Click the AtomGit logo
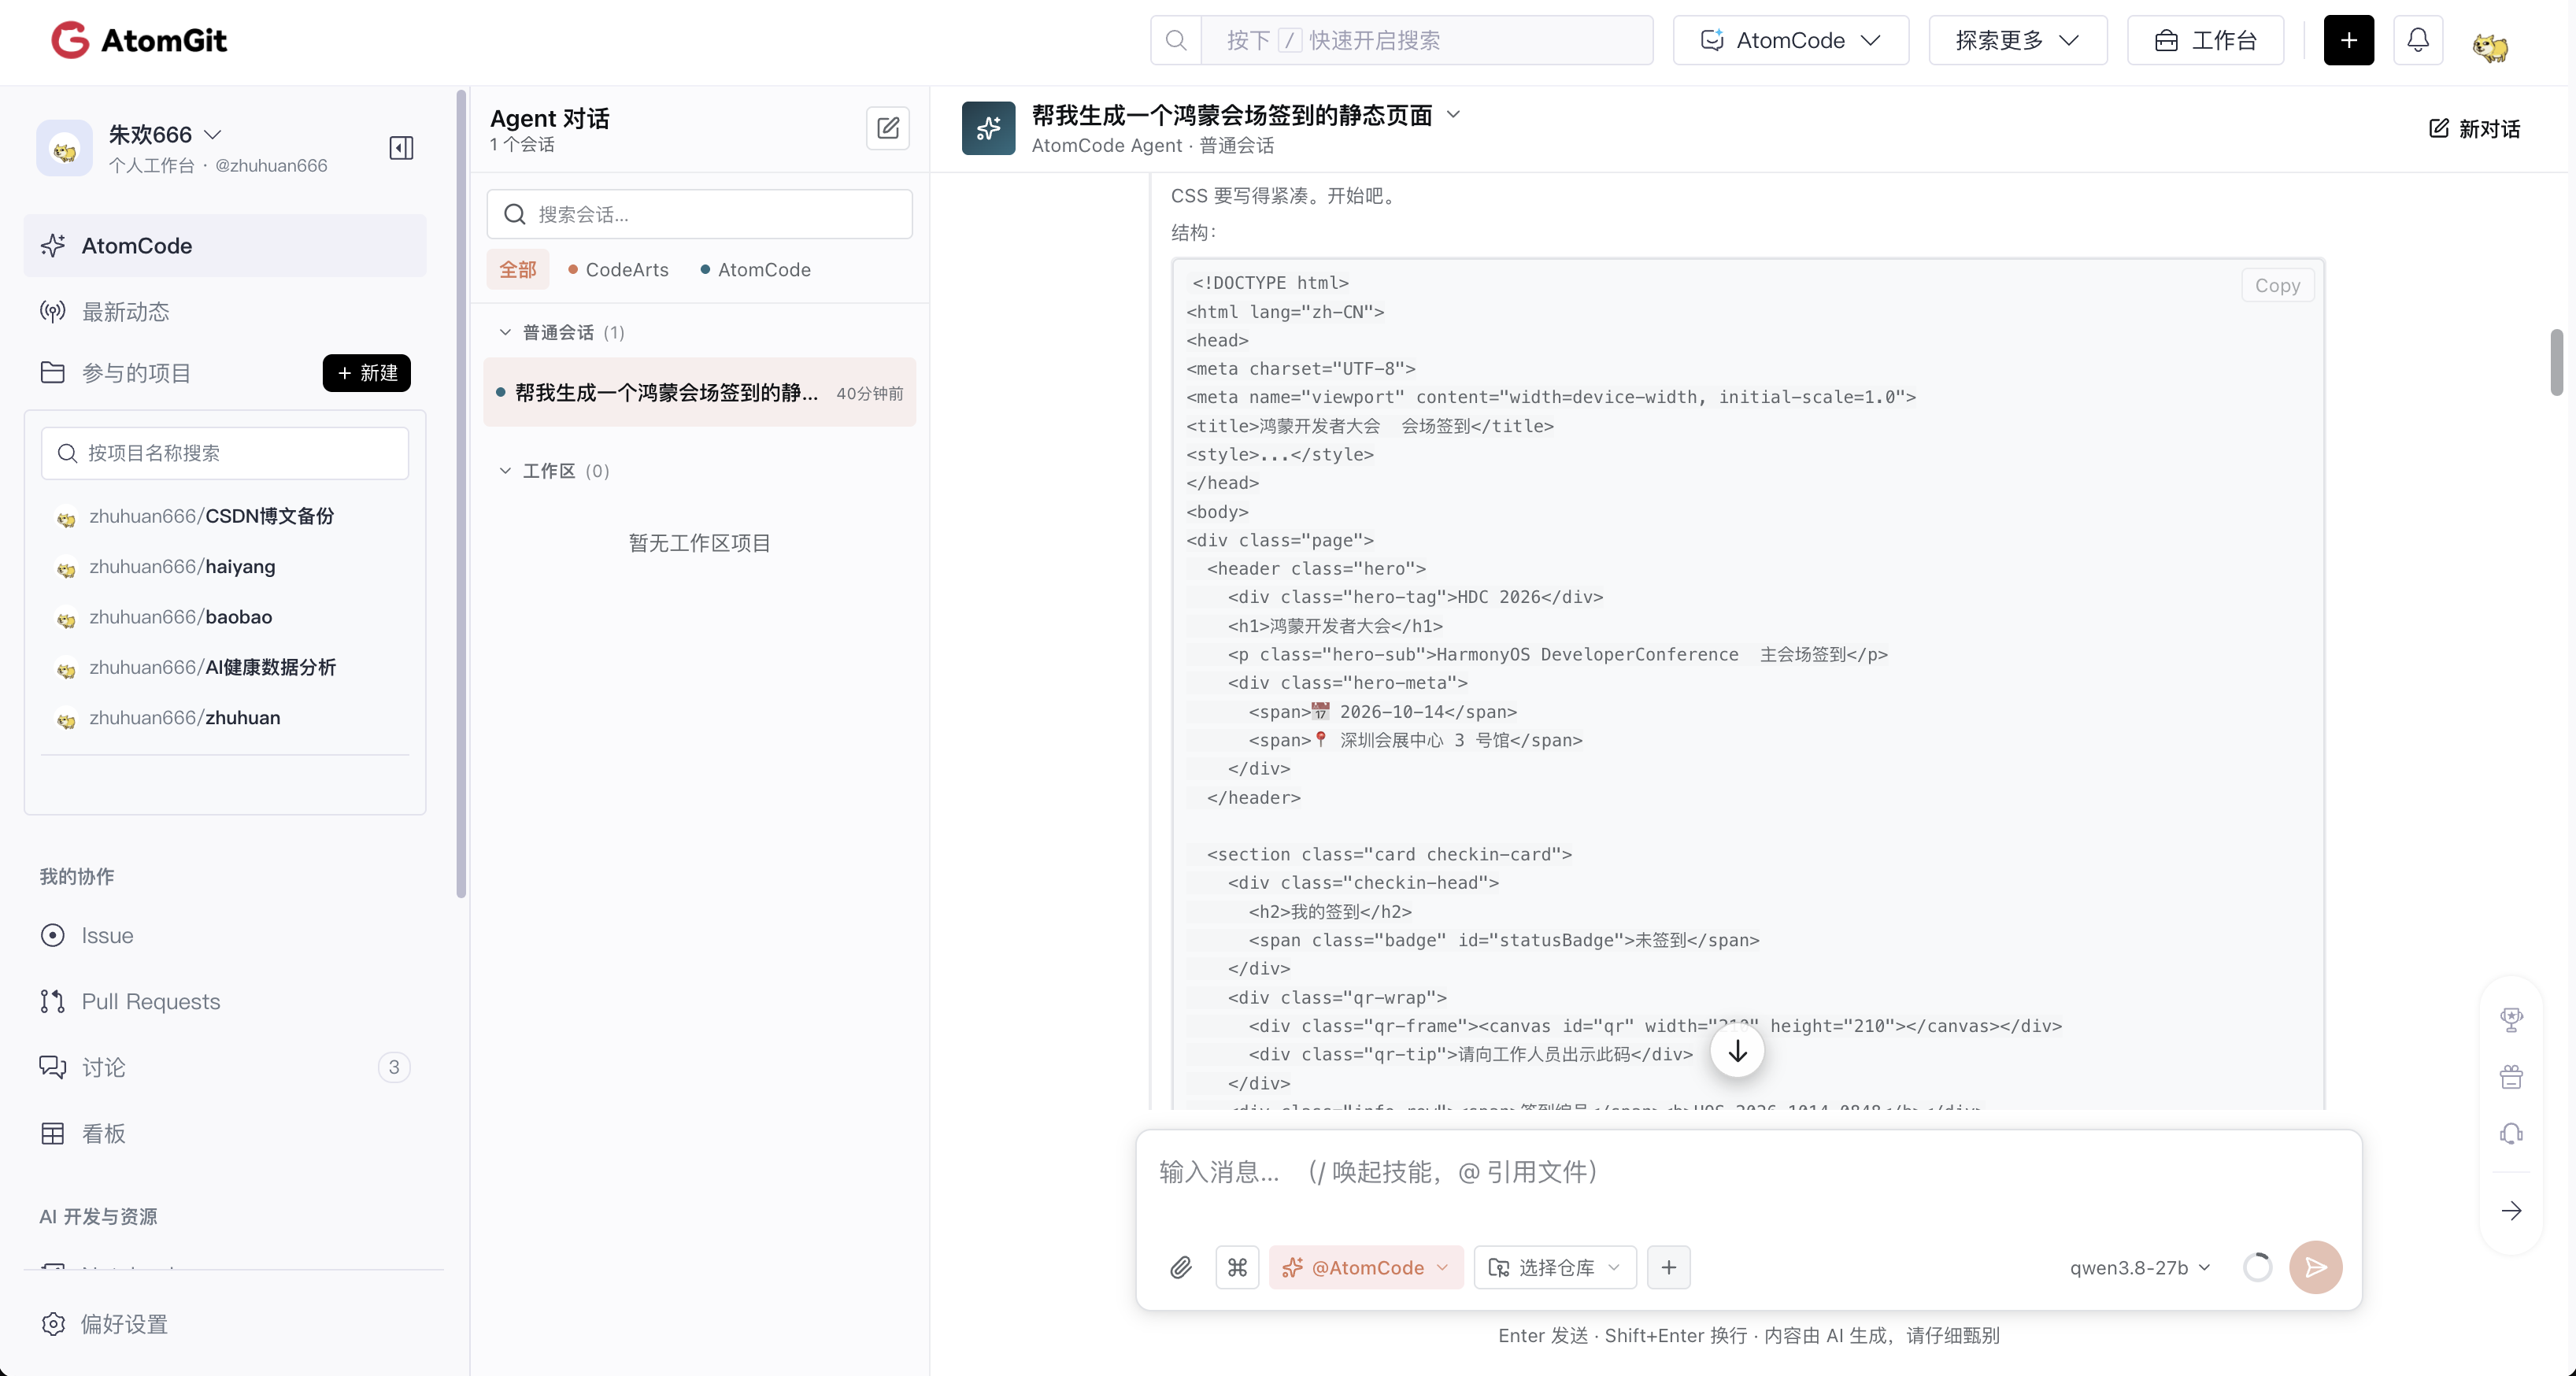 click(x=140, y=40)
